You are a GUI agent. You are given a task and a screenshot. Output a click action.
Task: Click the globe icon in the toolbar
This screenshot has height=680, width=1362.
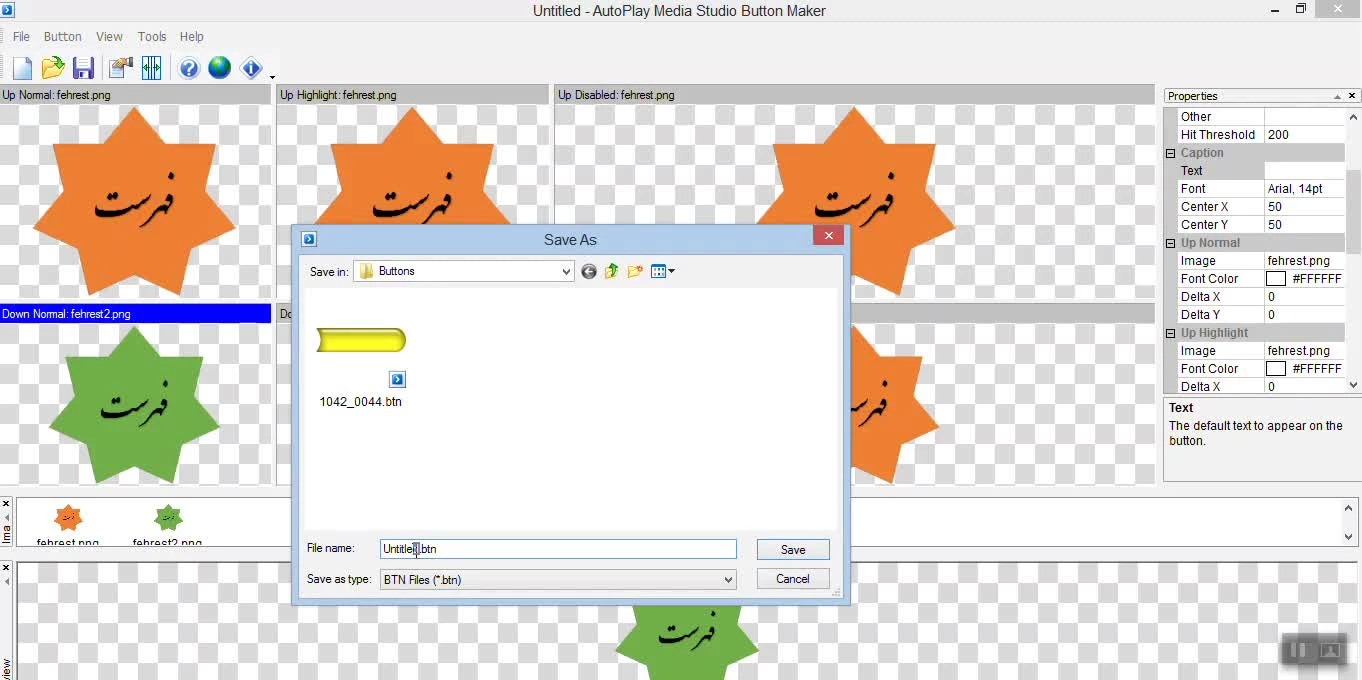(x=220, y=68)
